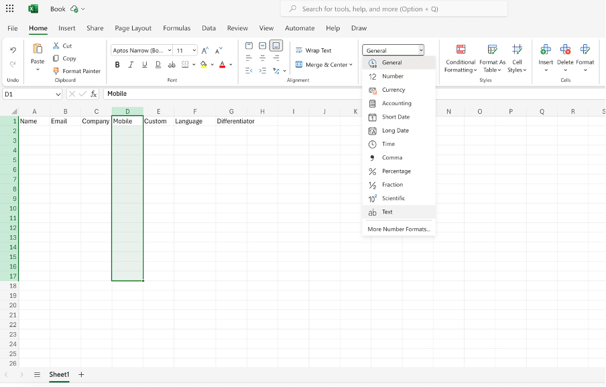Expand the Paste options arrow
Screen dimensions: 606x387
pyautogui.click(x=37, y=70)
